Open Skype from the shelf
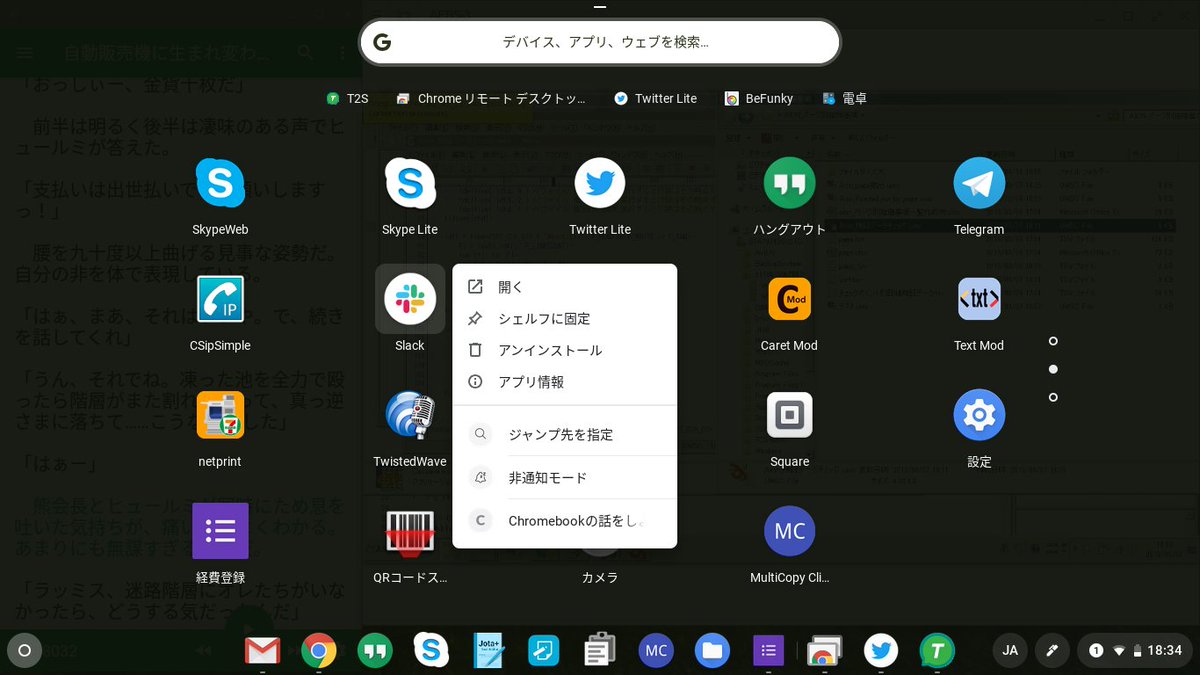The height and width of the screenshot is (675, 1200). 431,651
